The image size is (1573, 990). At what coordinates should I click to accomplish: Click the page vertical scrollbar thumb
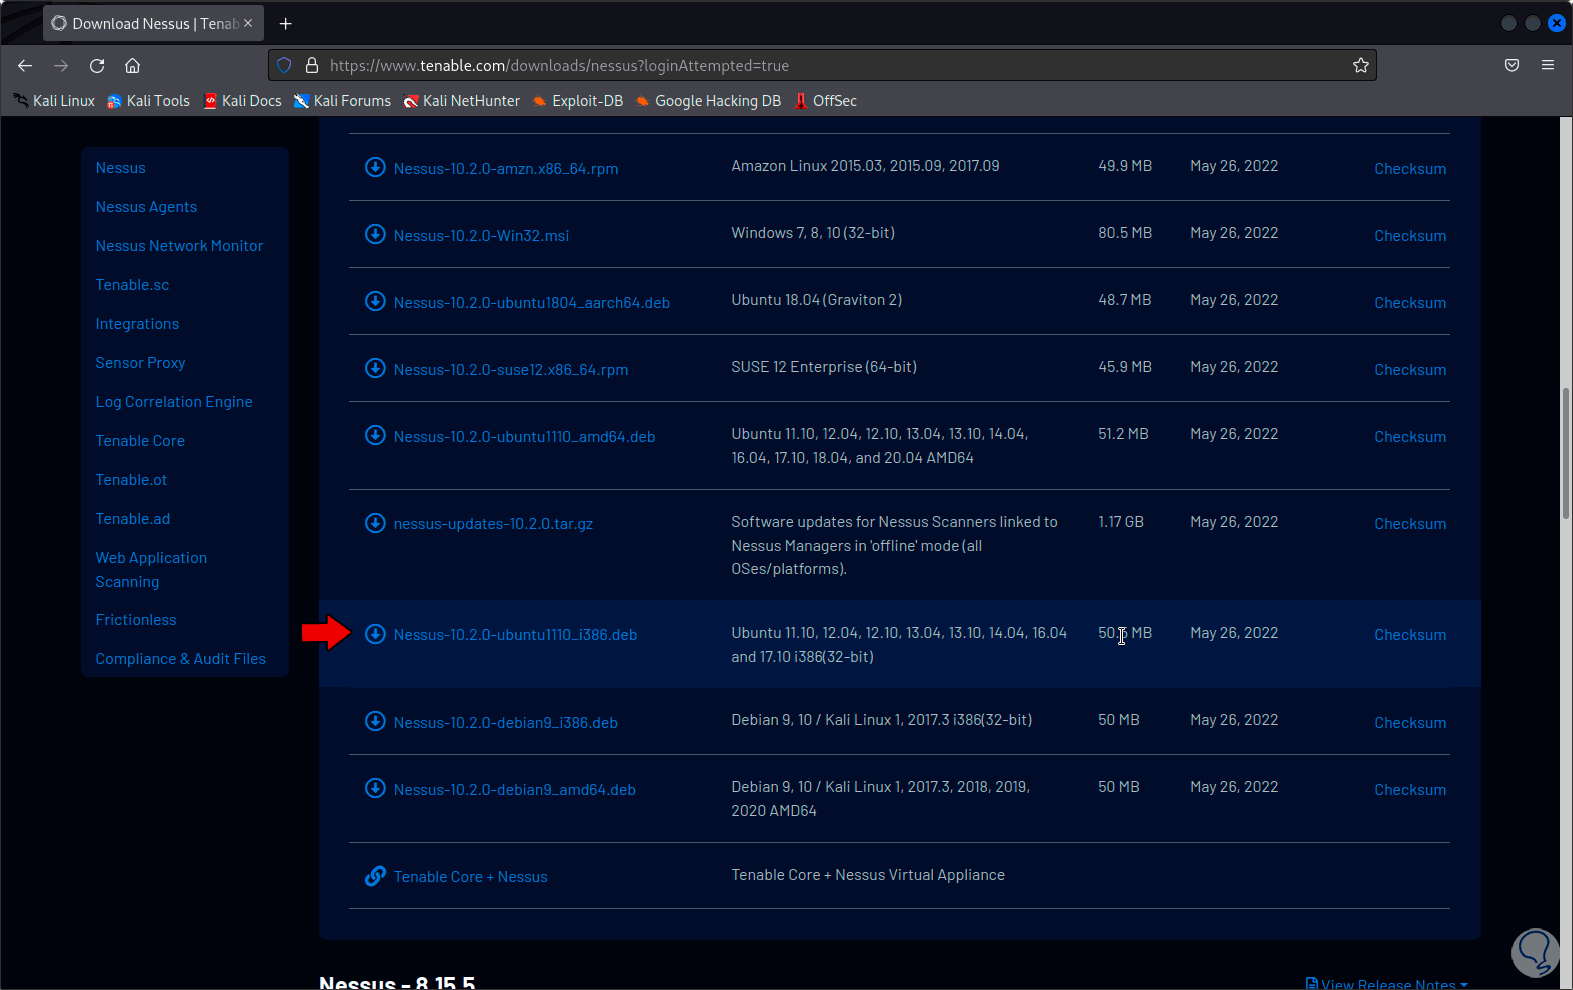[1566, 453]
